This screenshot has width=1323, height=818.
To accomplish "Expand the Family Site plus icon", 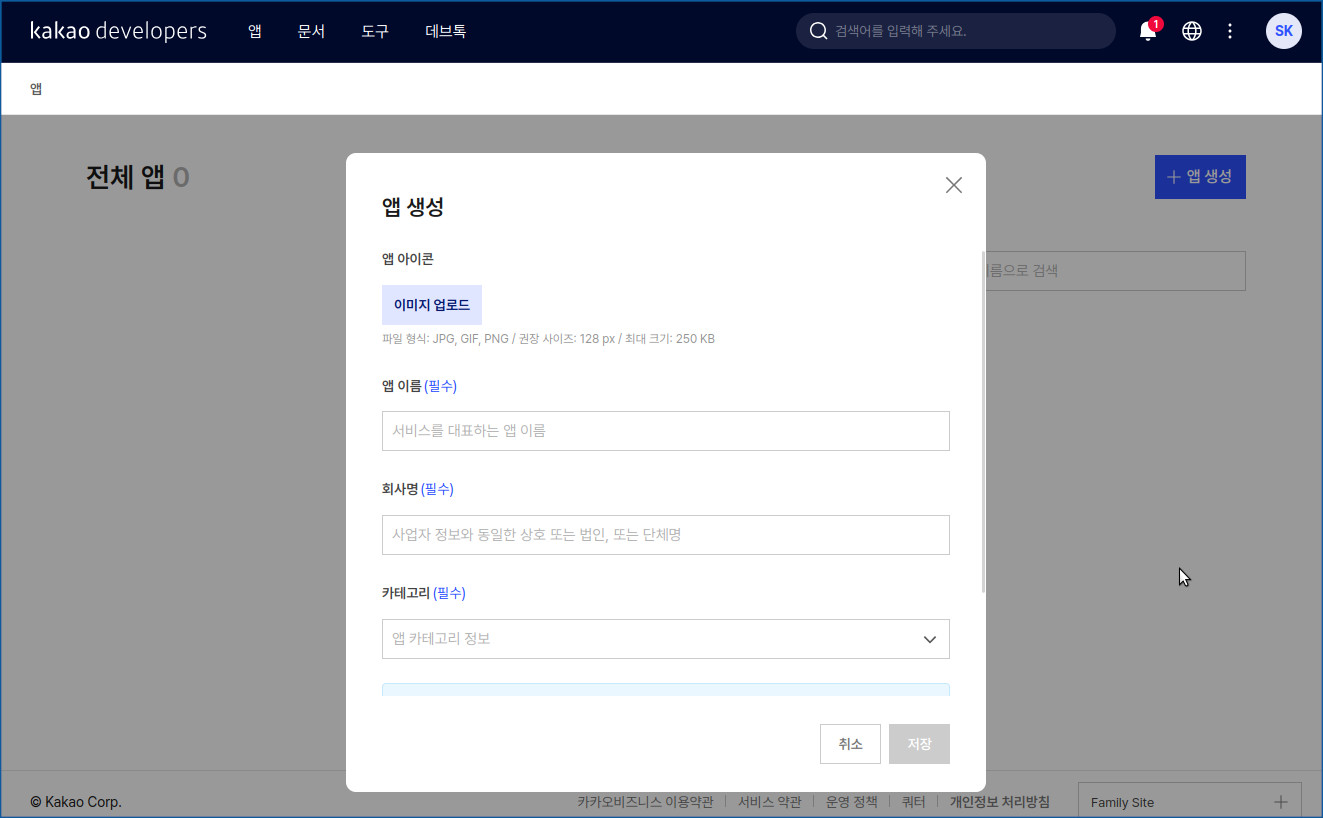I will pos(1281,802).
